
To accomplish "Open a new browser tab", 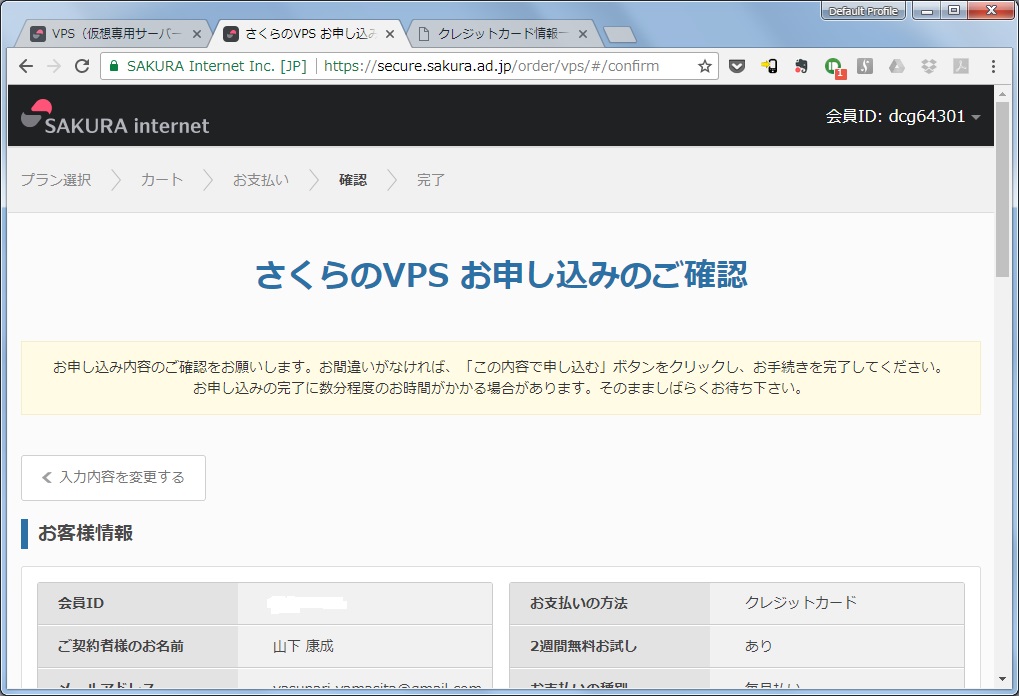I will pyautogui.click(x=619, y=34).
